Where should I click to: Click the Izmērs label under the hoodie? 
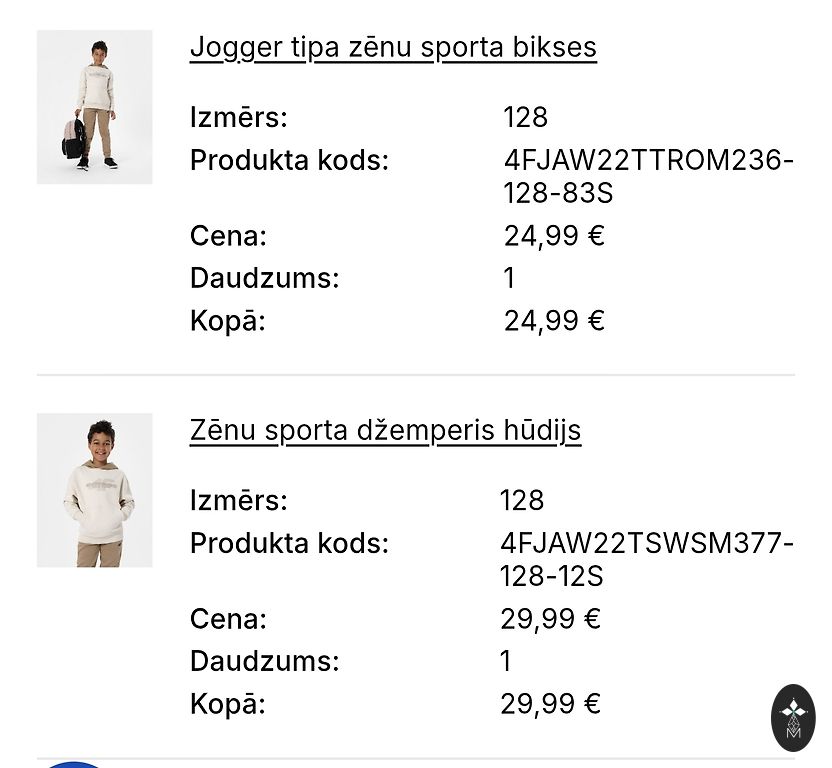(x=238, y=500)
